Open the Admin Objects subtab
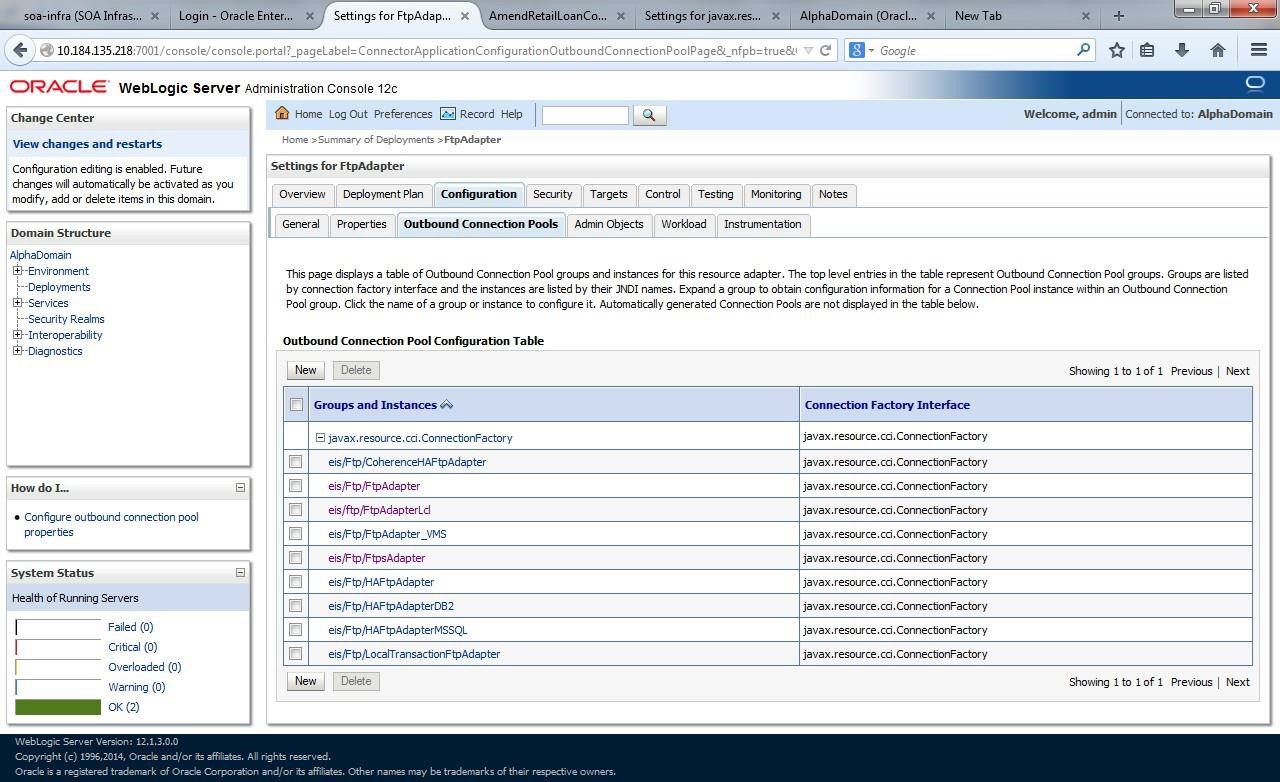The width and height of the screenshot is (1280, 782). [608, 224]
